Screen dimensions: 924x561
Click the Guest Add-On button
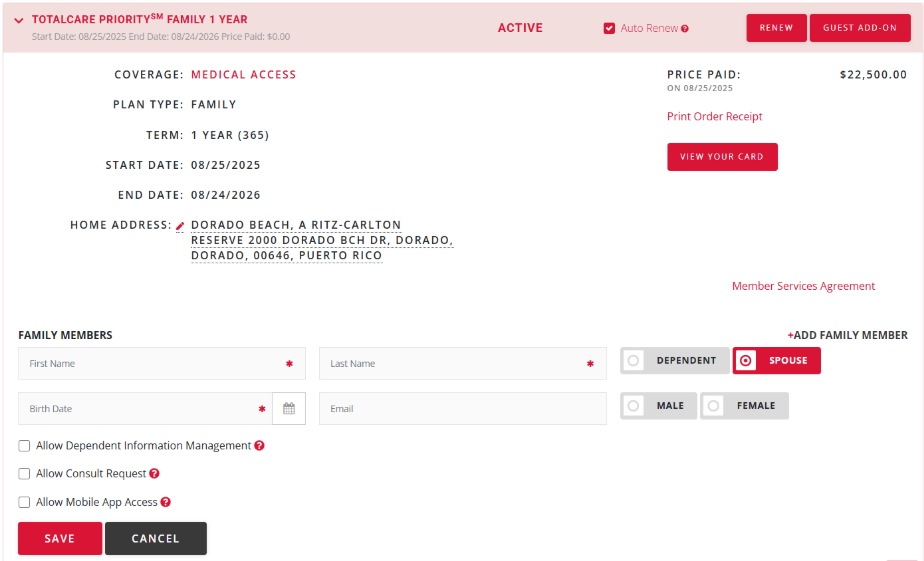pyautogui.click(x=859, y=28)
